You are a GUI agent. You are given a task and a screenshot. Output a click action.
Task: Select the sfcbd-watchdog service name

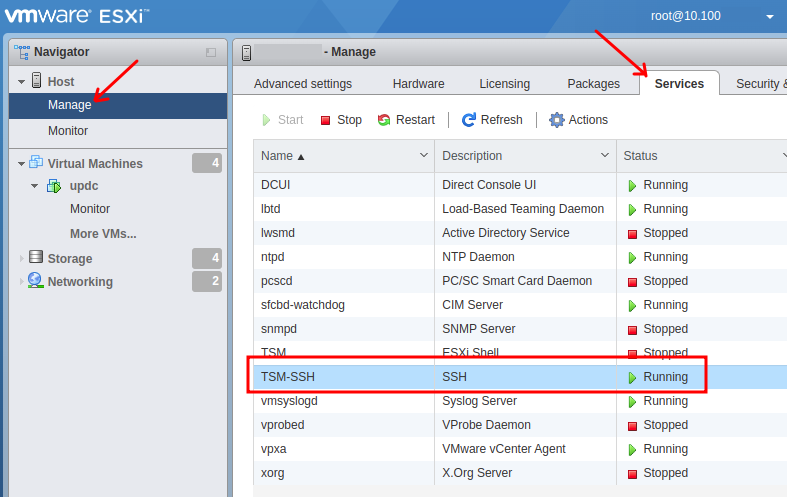(x=303, y=305)
